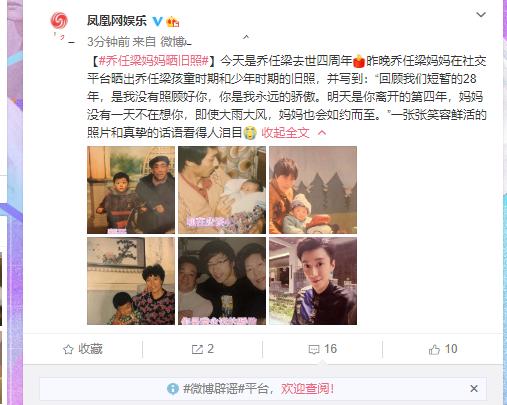Click the small caret above the timestamp
This screenshot has height=405, width=507.
click(246, 36)
